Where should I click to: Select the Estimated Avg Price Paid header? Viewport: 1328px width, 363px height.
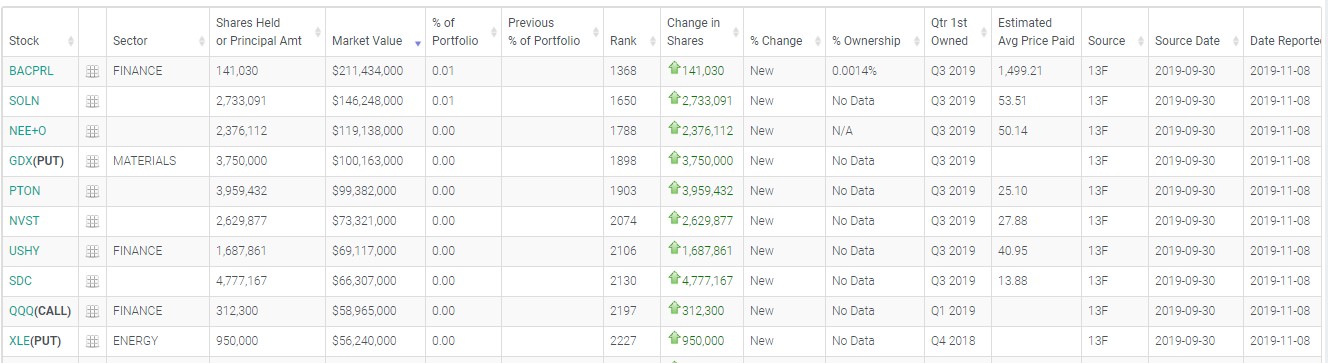[1036, 32]
